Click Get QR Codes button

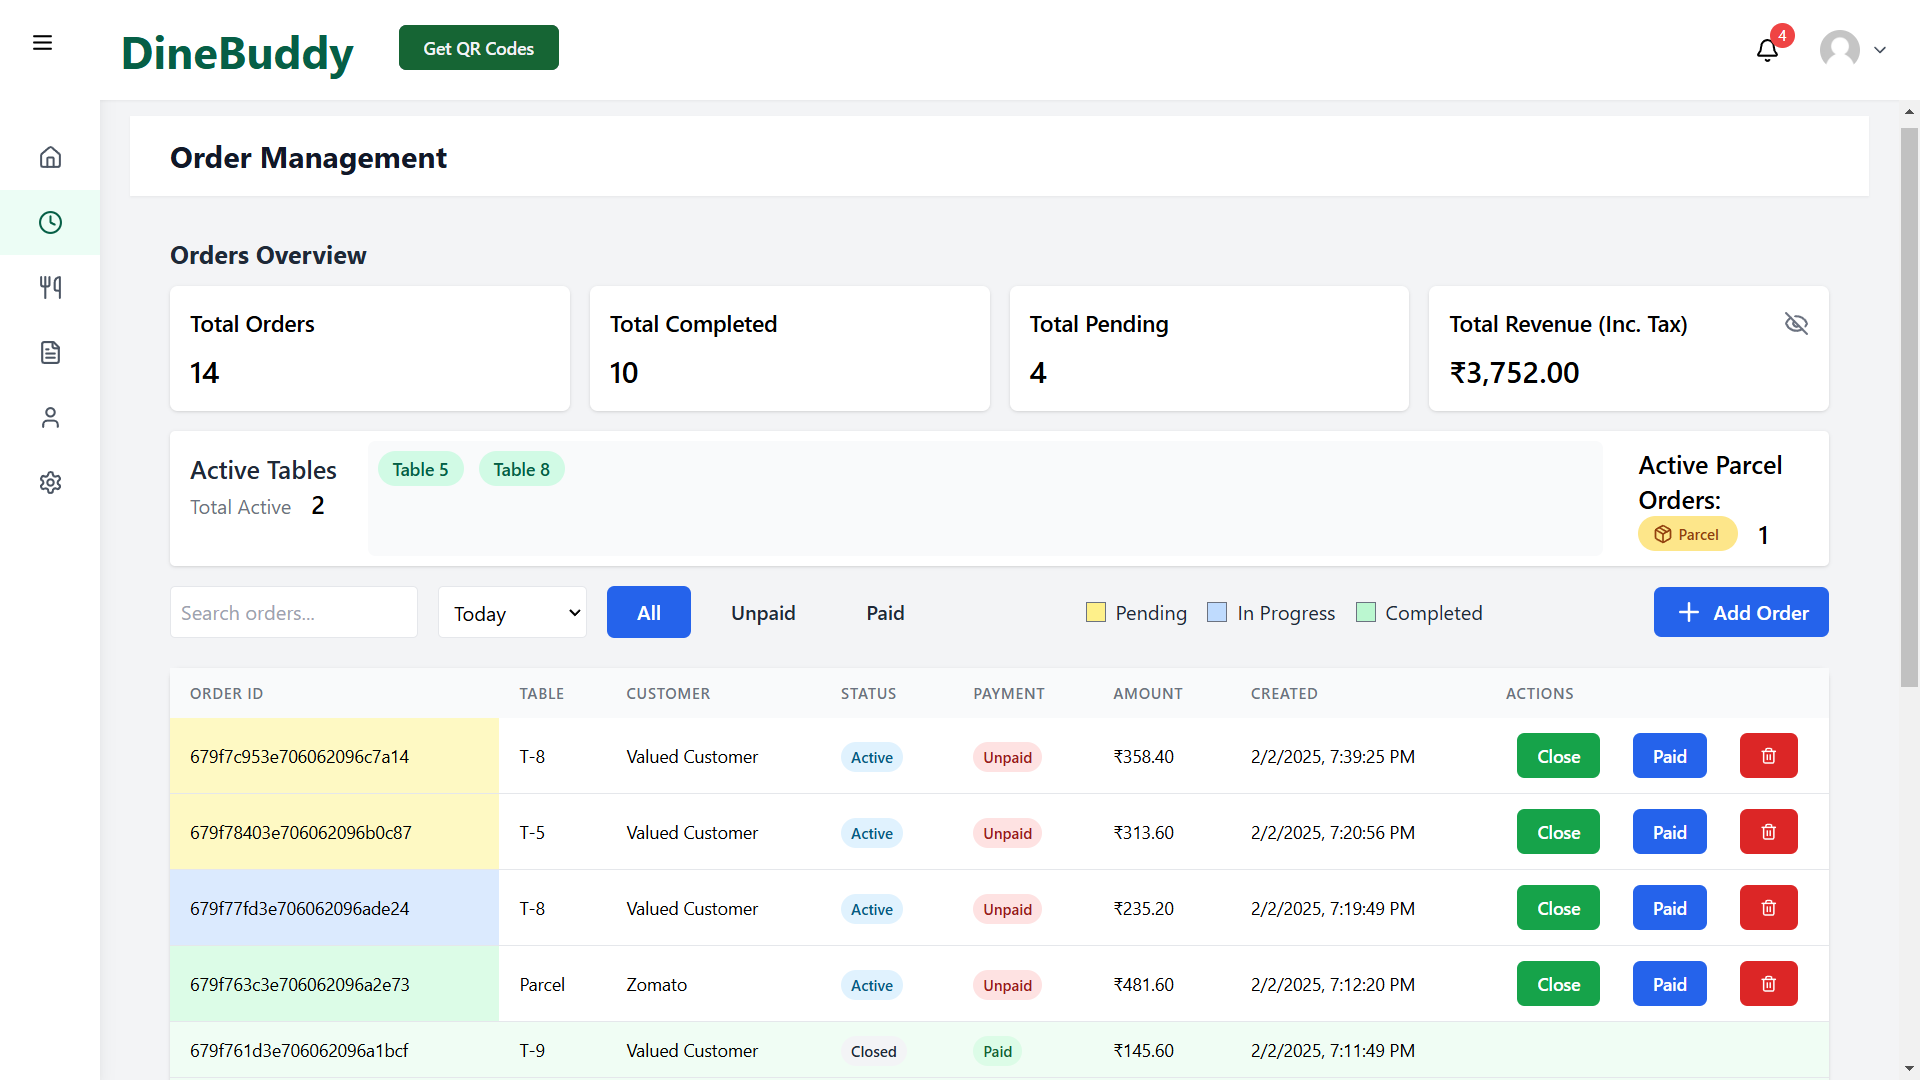coord(478,48)
